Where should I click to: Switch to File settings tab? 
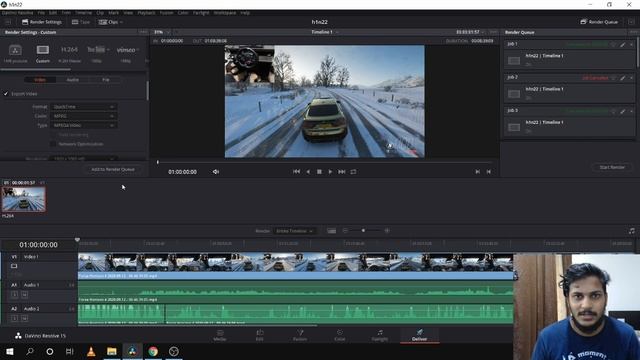click(106, 80)
